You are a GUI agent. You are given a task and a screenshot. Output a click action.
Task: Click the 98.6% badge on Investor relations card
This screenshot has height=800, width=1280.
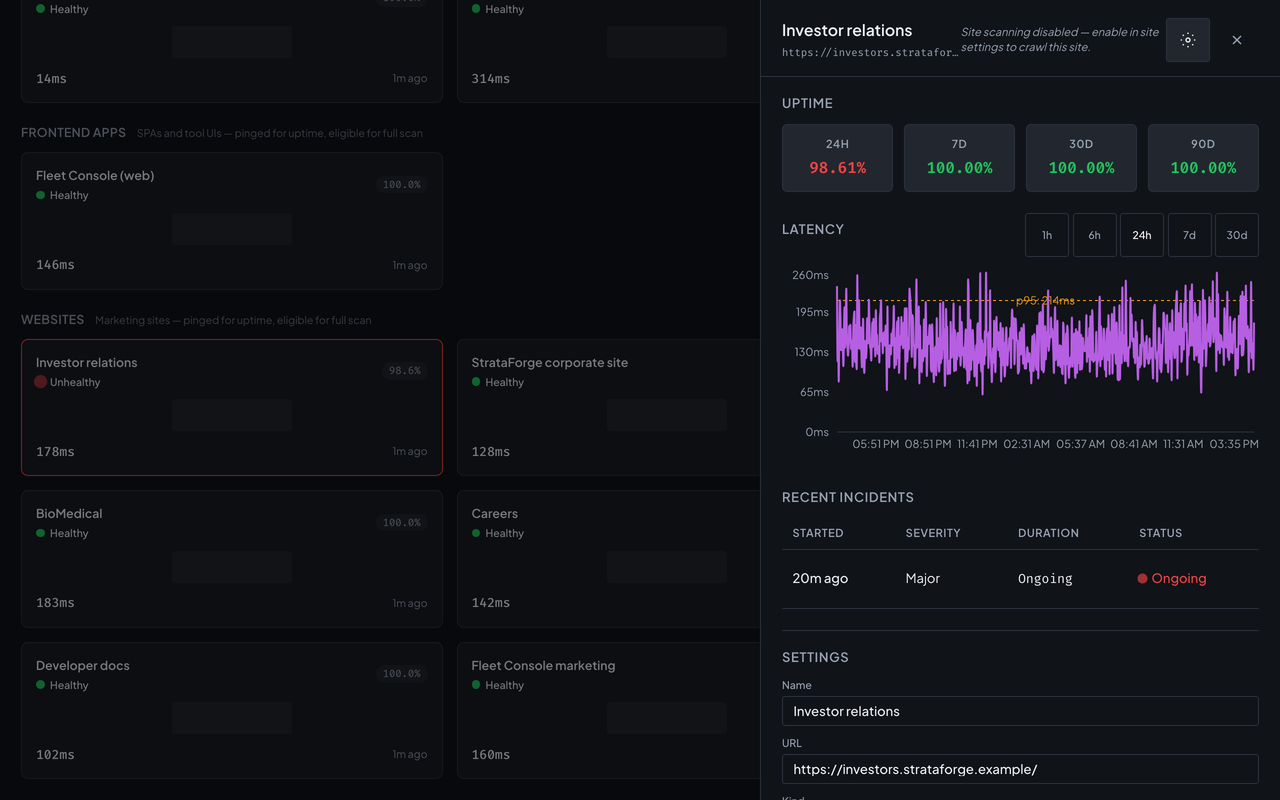[x=404, y=371]
